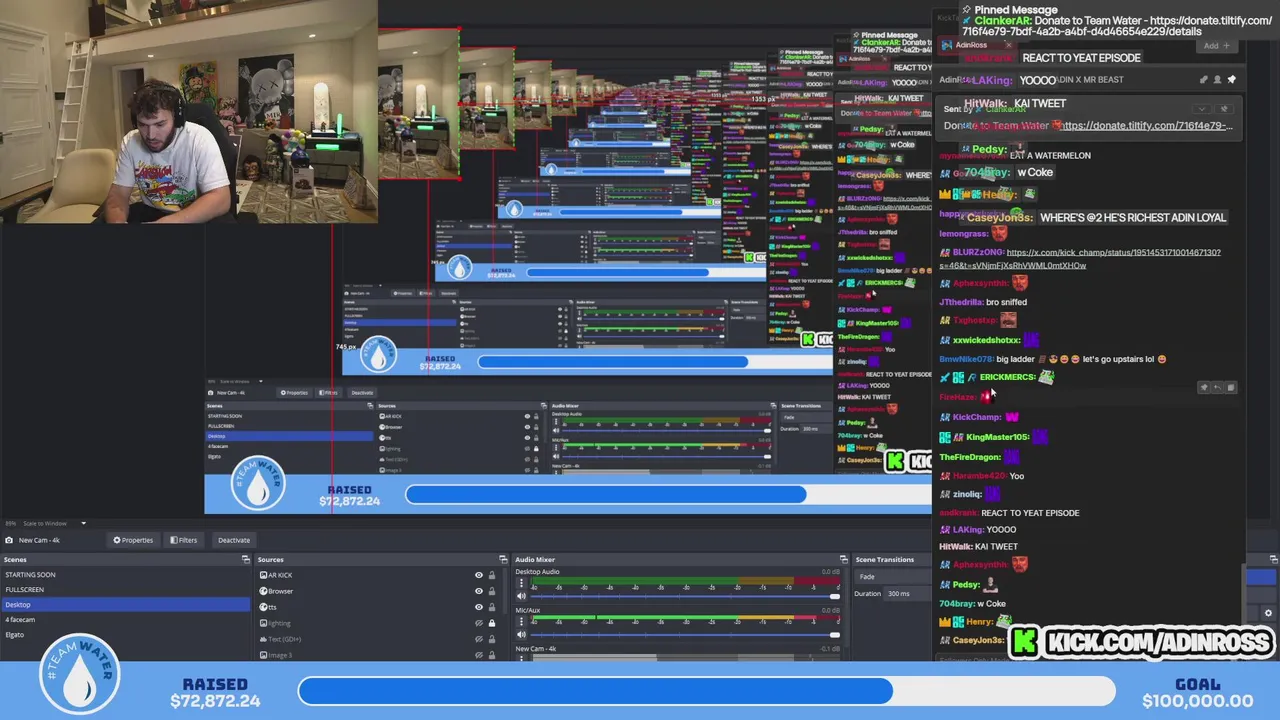
Task: Click the Deactivate button
Action: pos(234,540)
